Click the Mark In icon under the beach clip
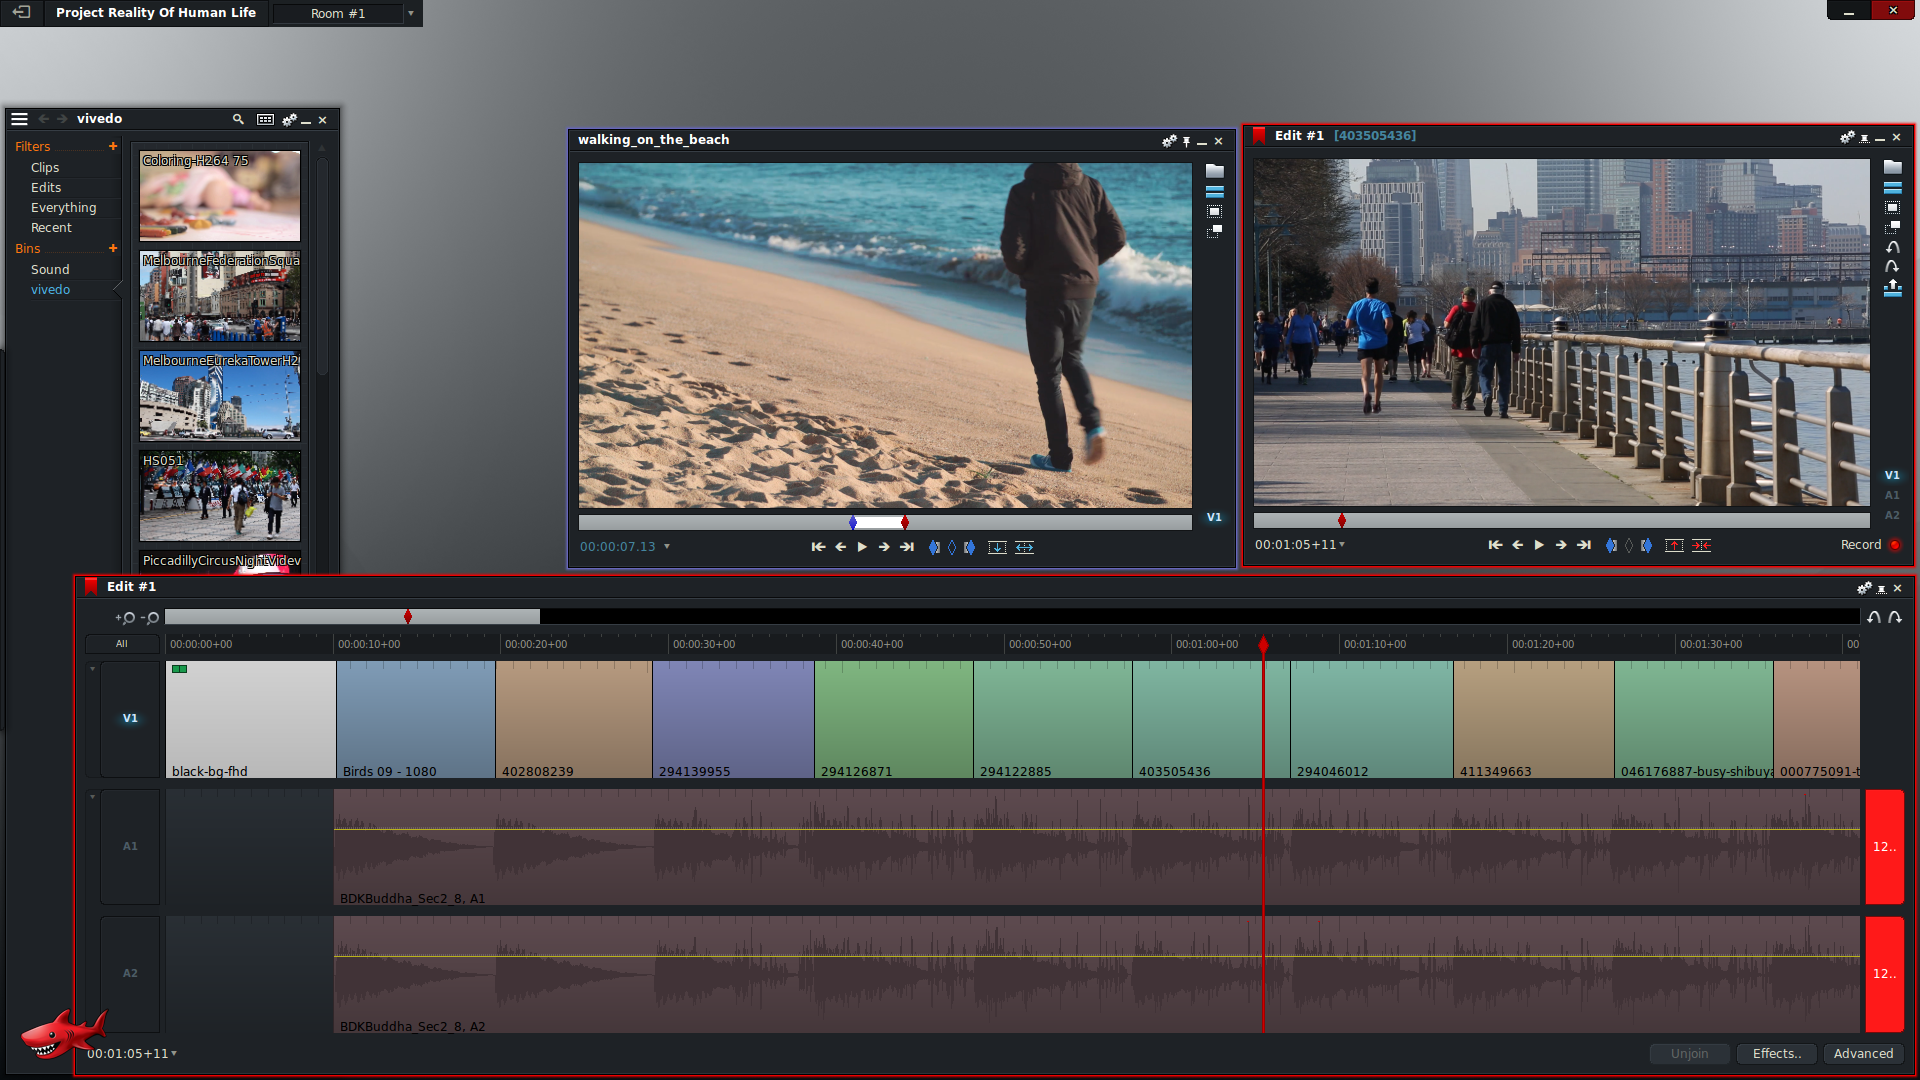This screenshot has width=1920, height=1080. pyautogui.click(x=934, y=547)
